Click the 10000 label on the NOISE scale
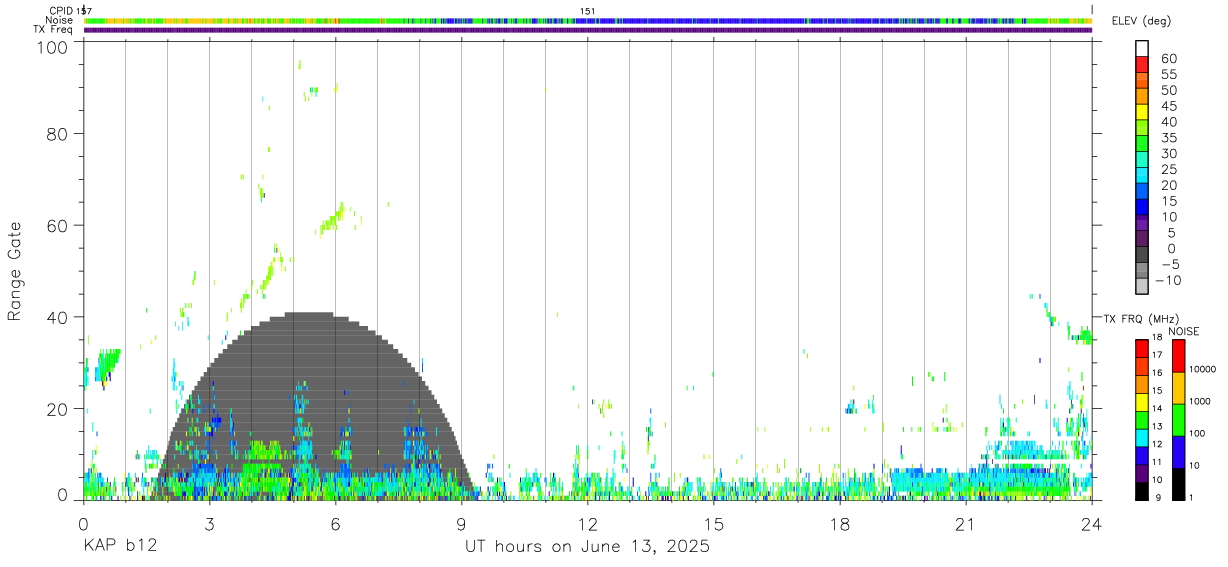This screenshot has width=1228, height=567. click(x=1203, y=370)
